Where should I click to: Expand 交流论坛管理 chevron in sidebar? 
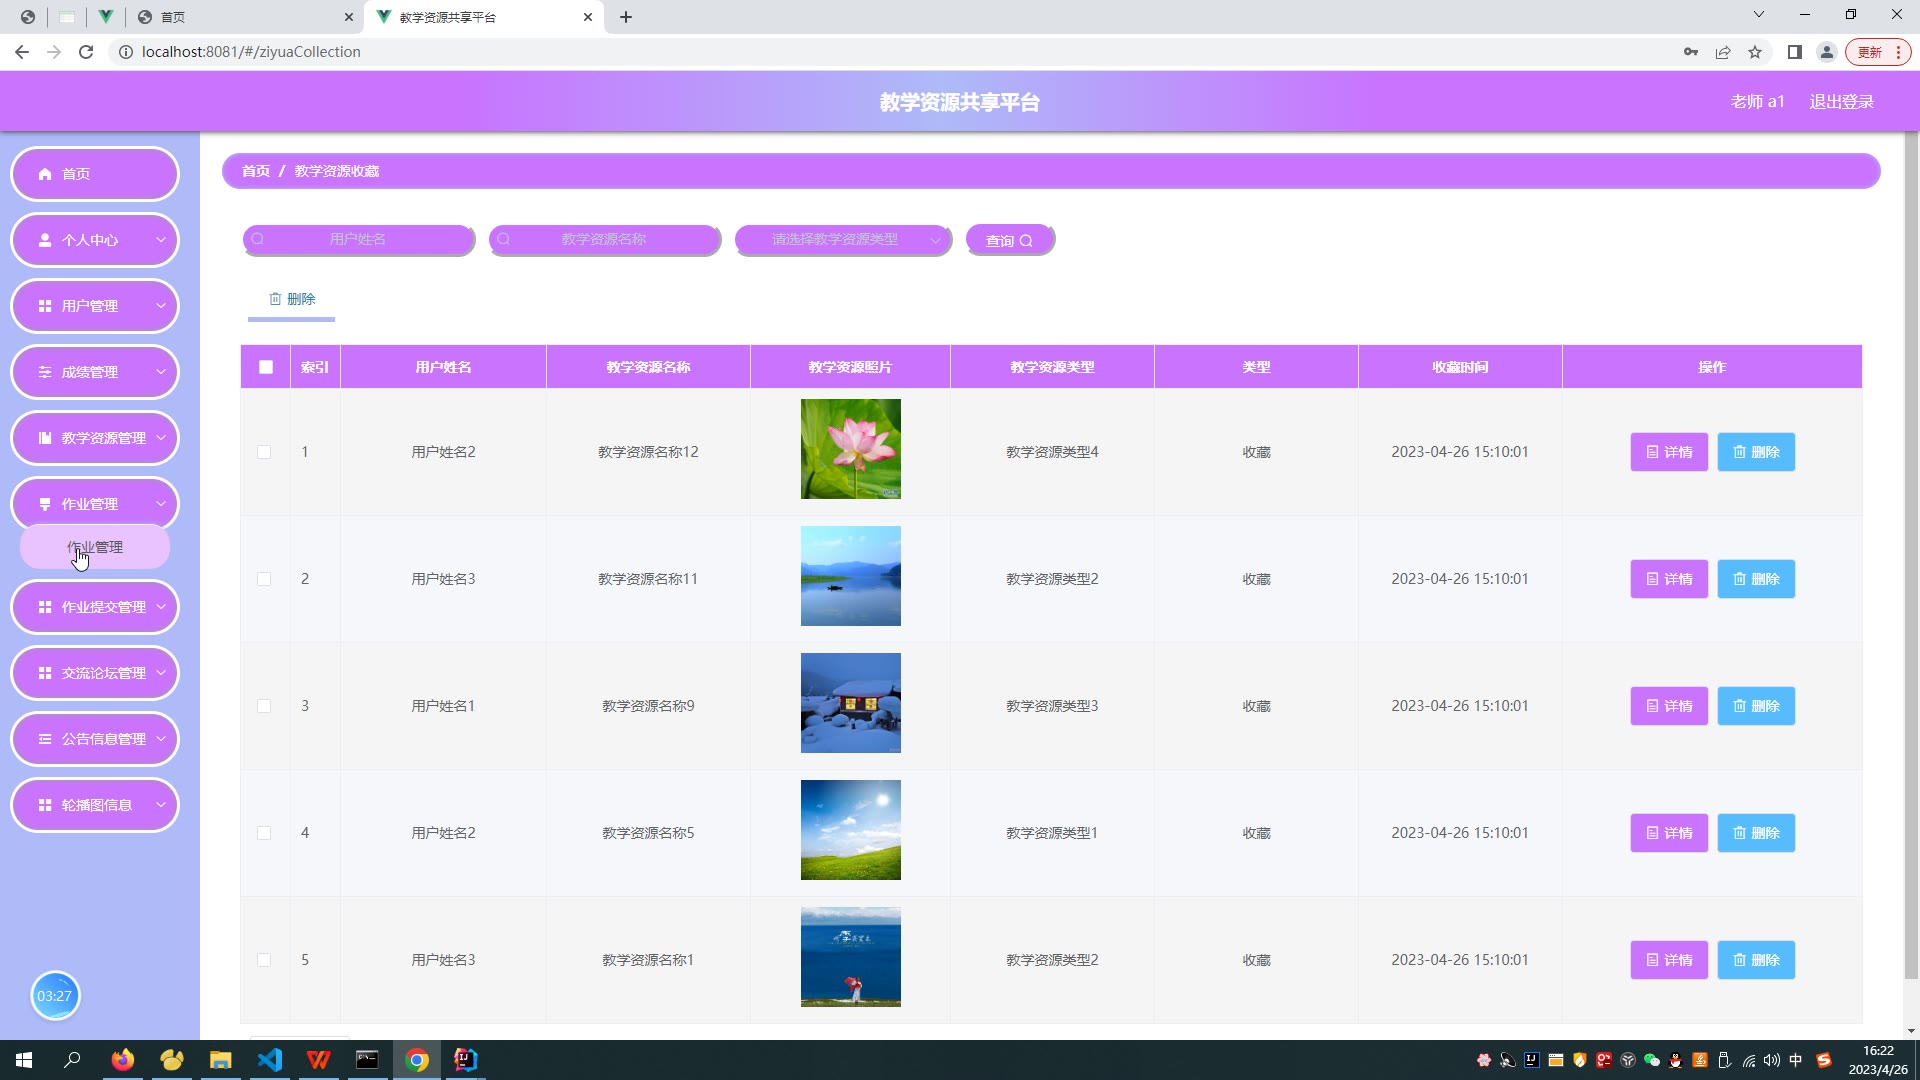pos(161,673)
